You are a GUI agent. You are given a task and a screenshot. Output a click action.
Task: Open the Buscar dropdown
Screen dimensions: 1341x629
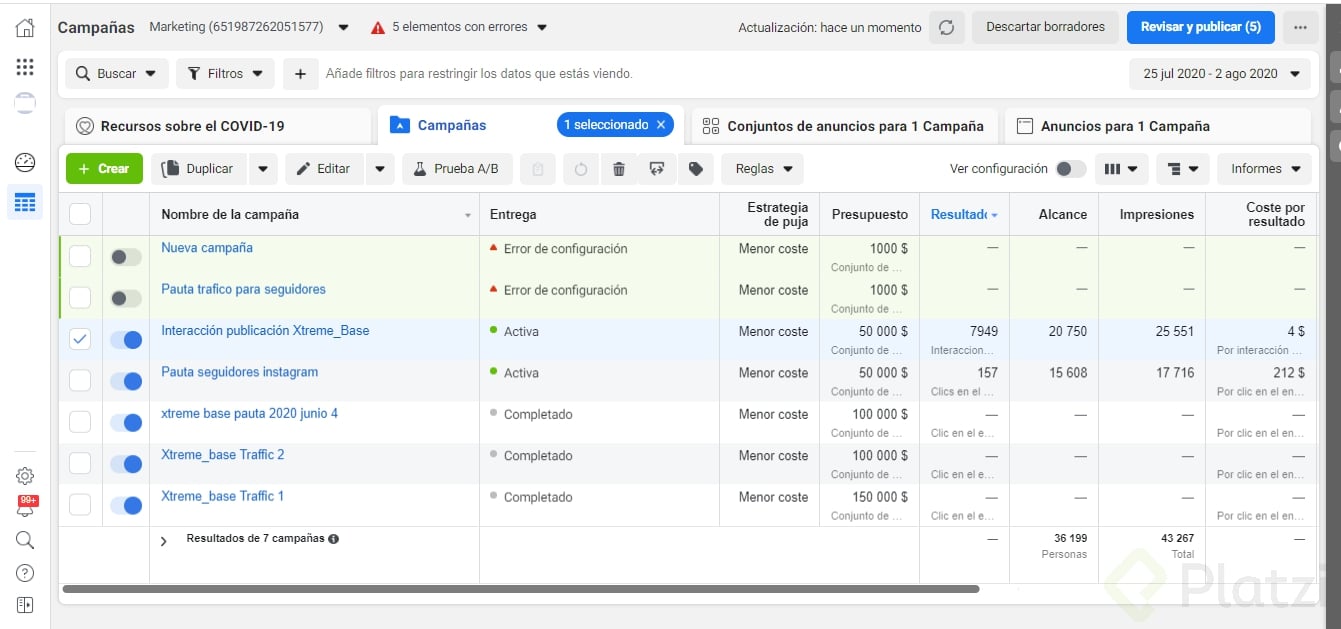point(117,73)
